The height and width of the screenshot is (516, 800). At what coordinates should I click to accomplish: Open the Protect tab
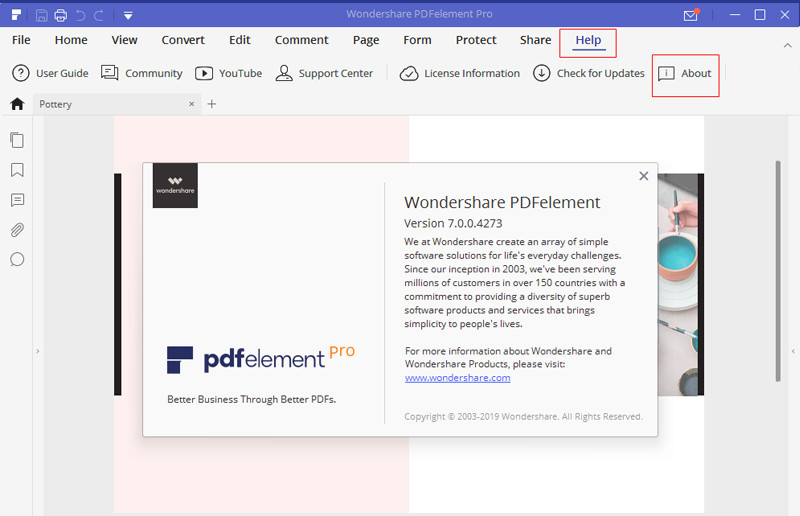[476, 40]
